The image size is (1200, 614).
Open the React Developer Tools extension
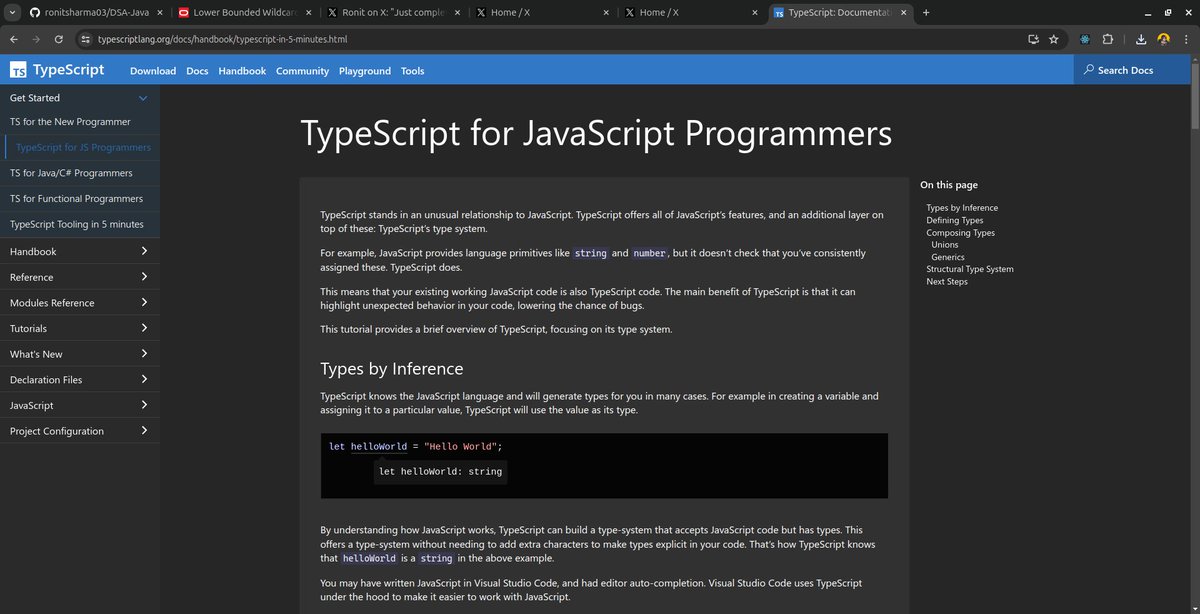(x=1086, y=39)
